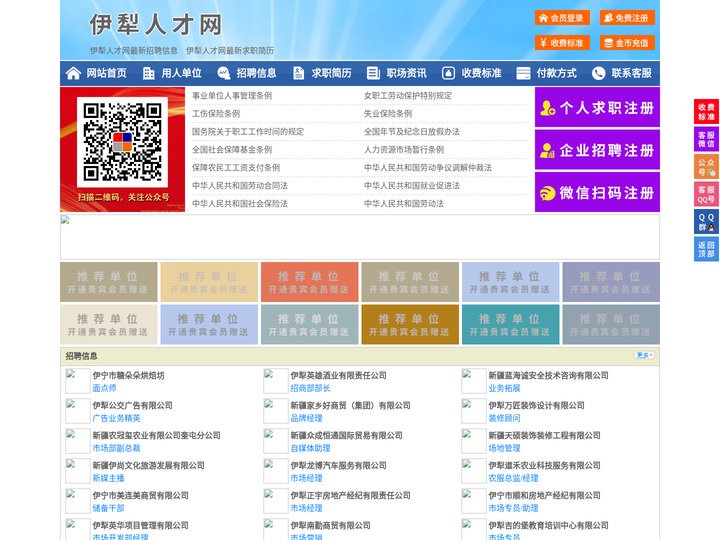Open 伊犁公交广告有限公司 listing
Viewport: 720px width, 540px height.
[x=132, y=405]
